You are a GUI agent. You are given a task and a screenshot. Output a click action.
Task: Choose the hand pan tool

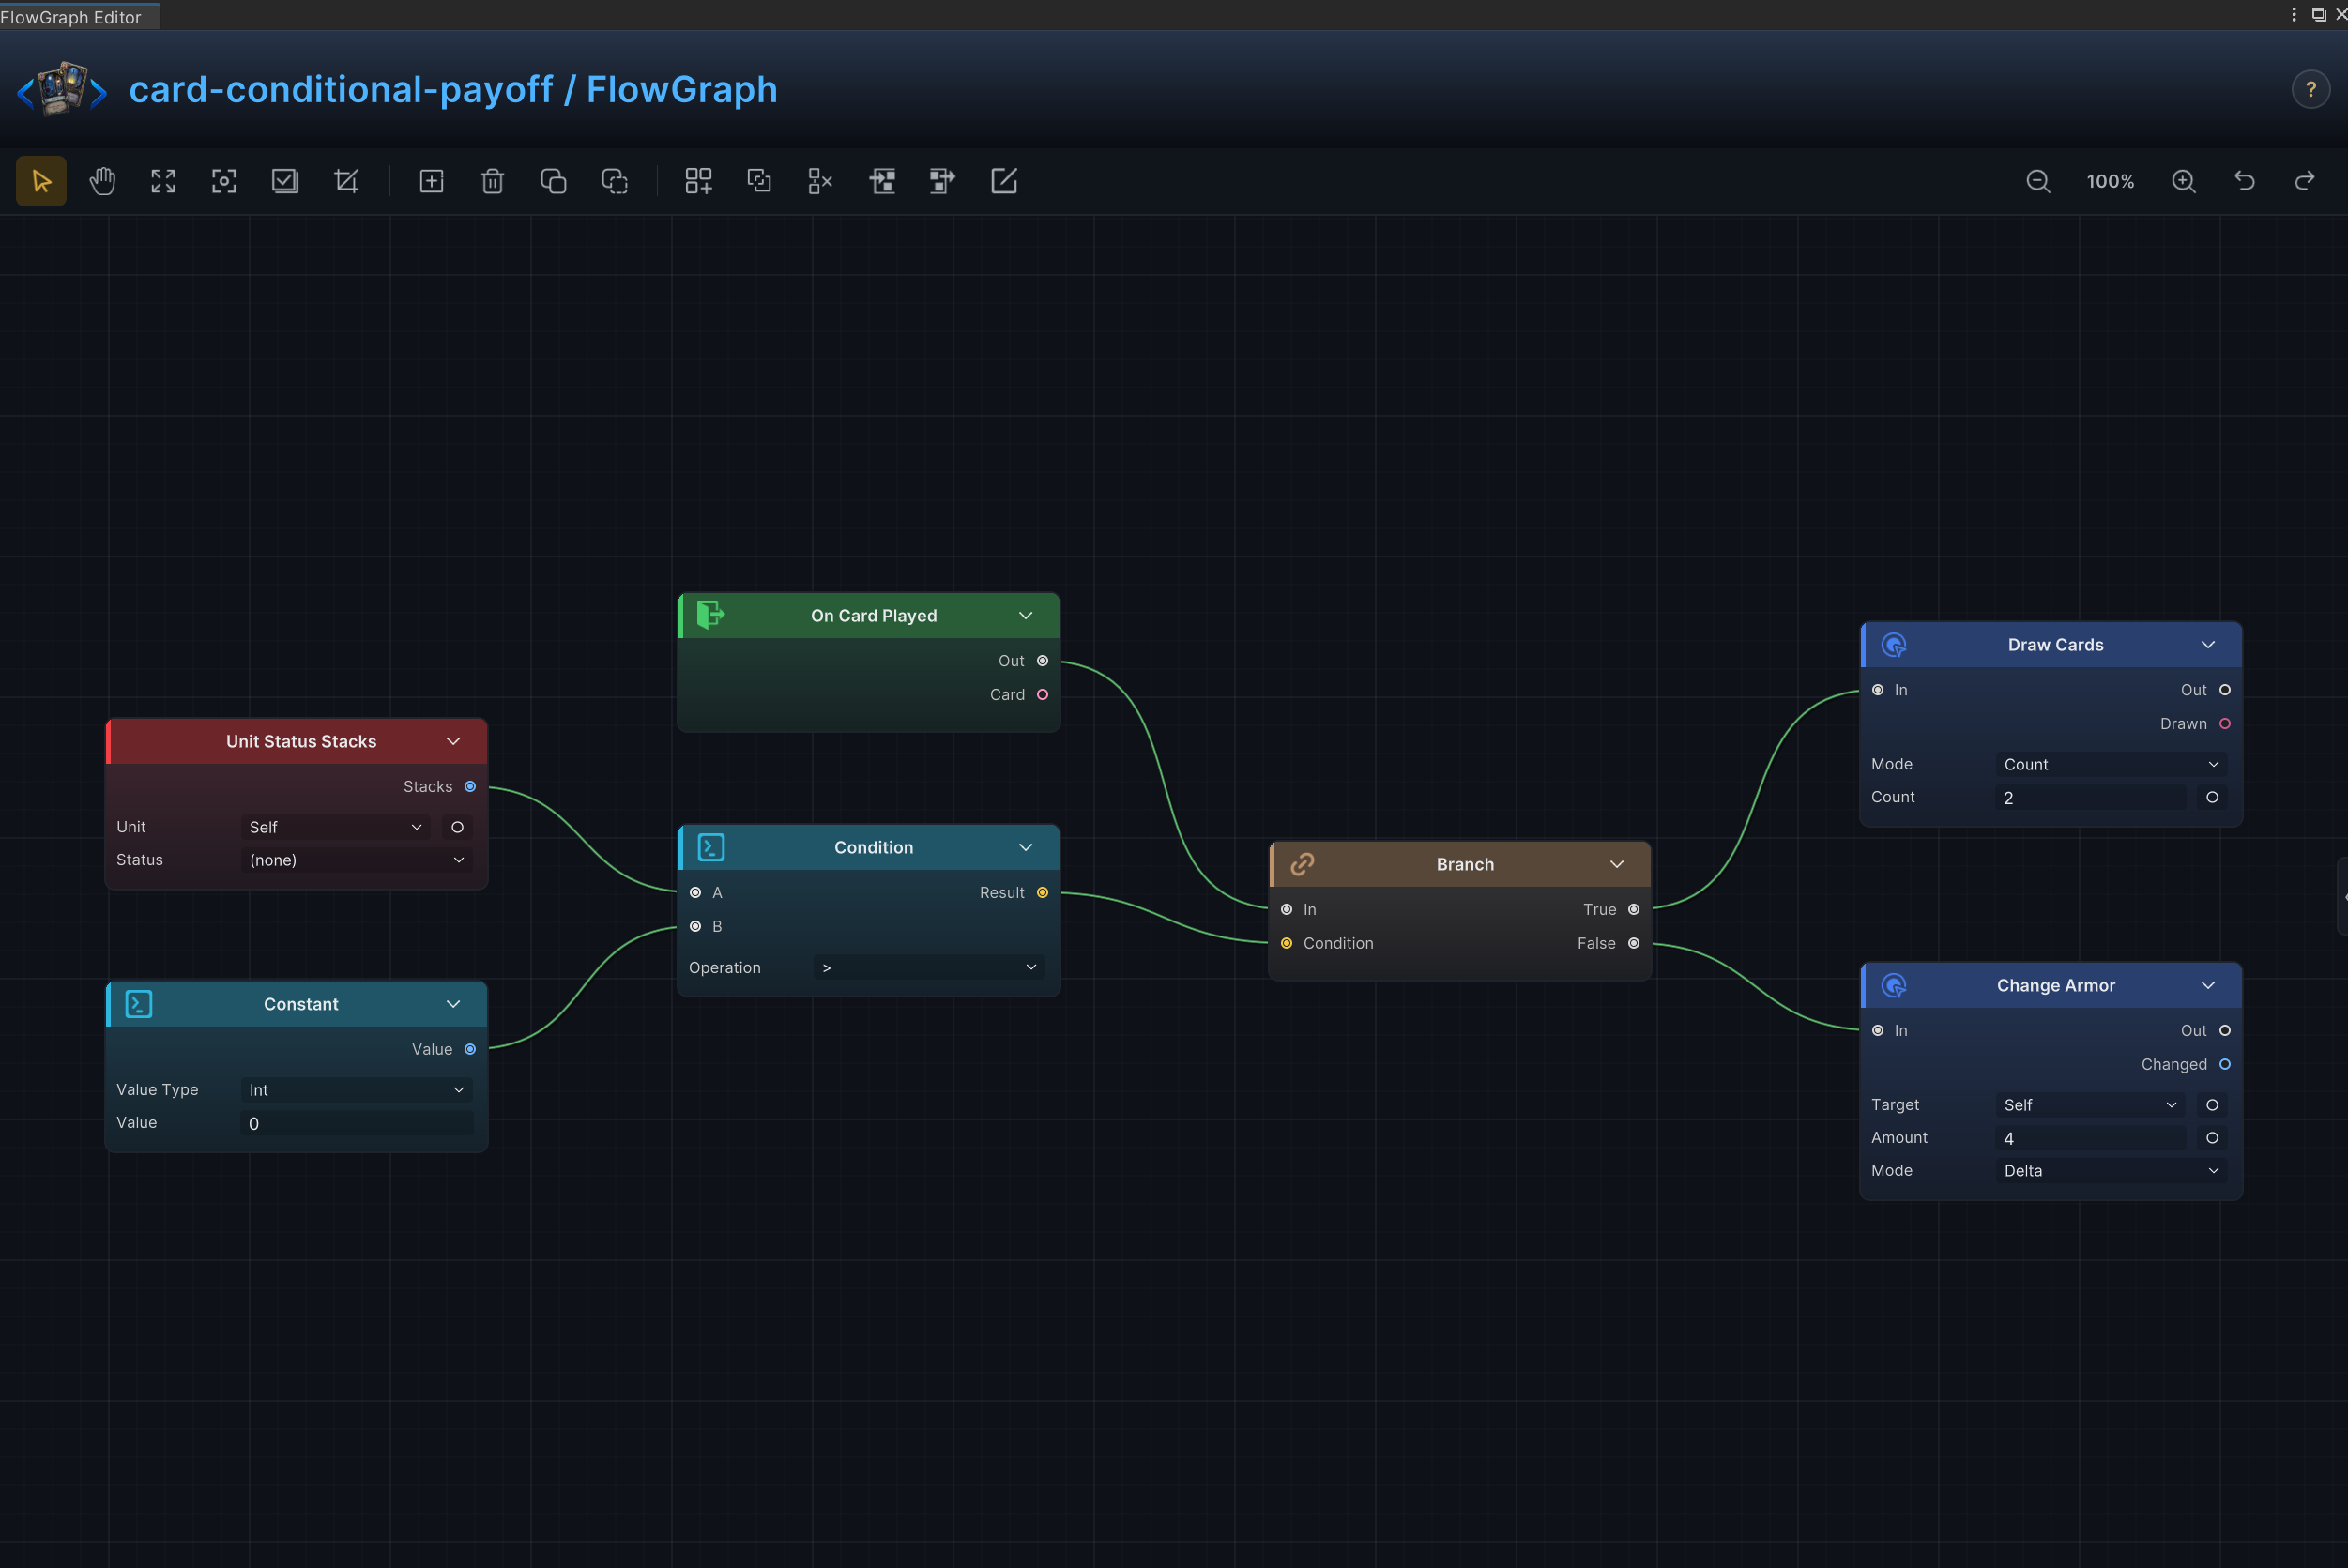pos(102,181)
